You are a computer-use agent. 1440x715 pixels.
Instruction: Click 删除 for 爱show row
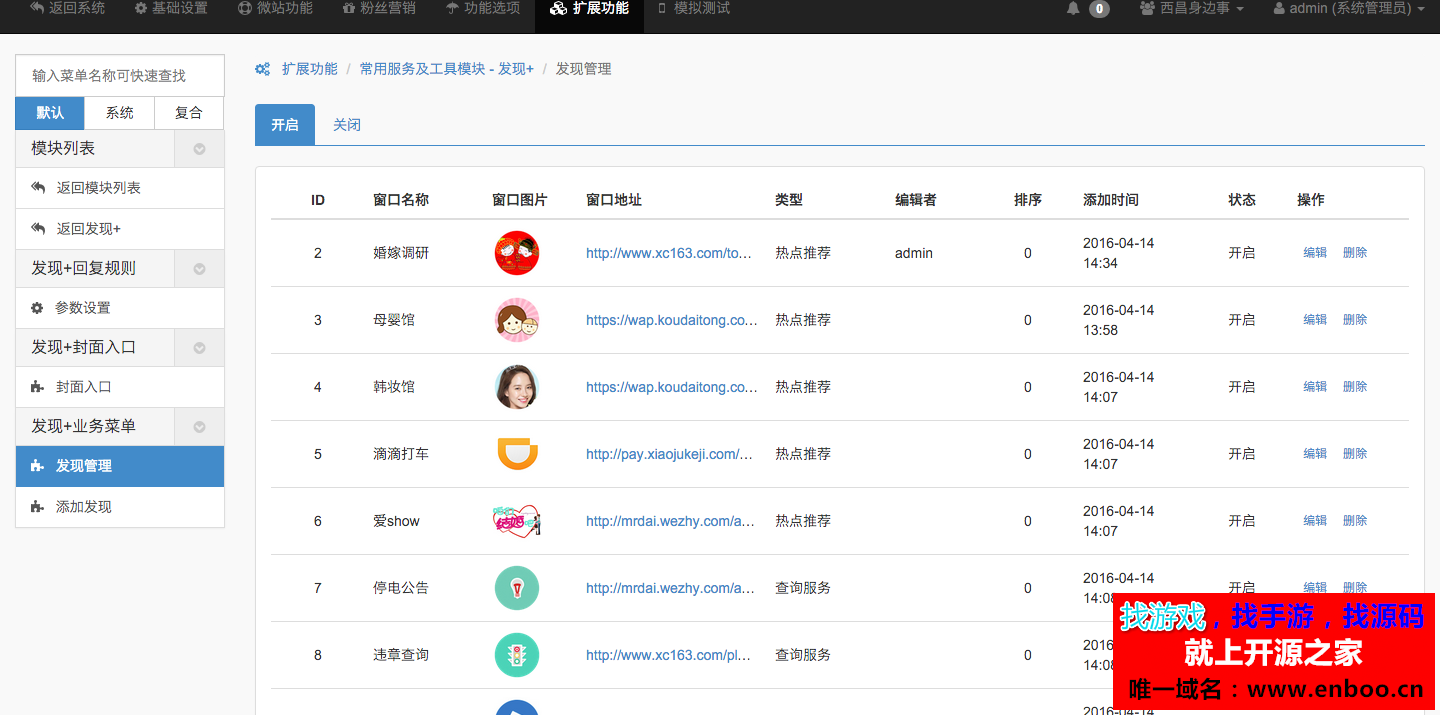pyautogui.click(x=1355, y=521)
